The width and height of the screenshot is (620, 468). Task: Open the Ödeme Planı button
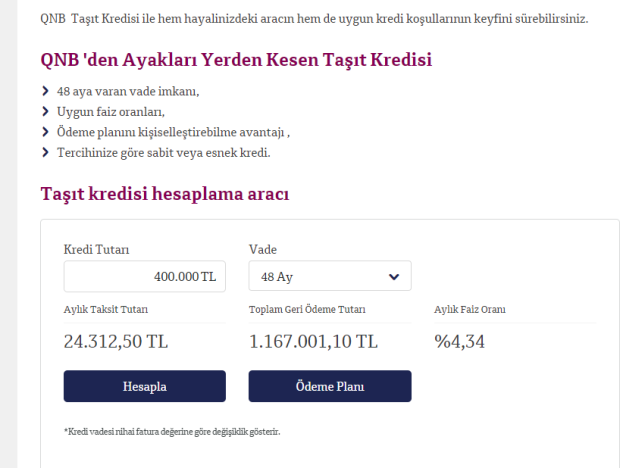click(330, 386)
